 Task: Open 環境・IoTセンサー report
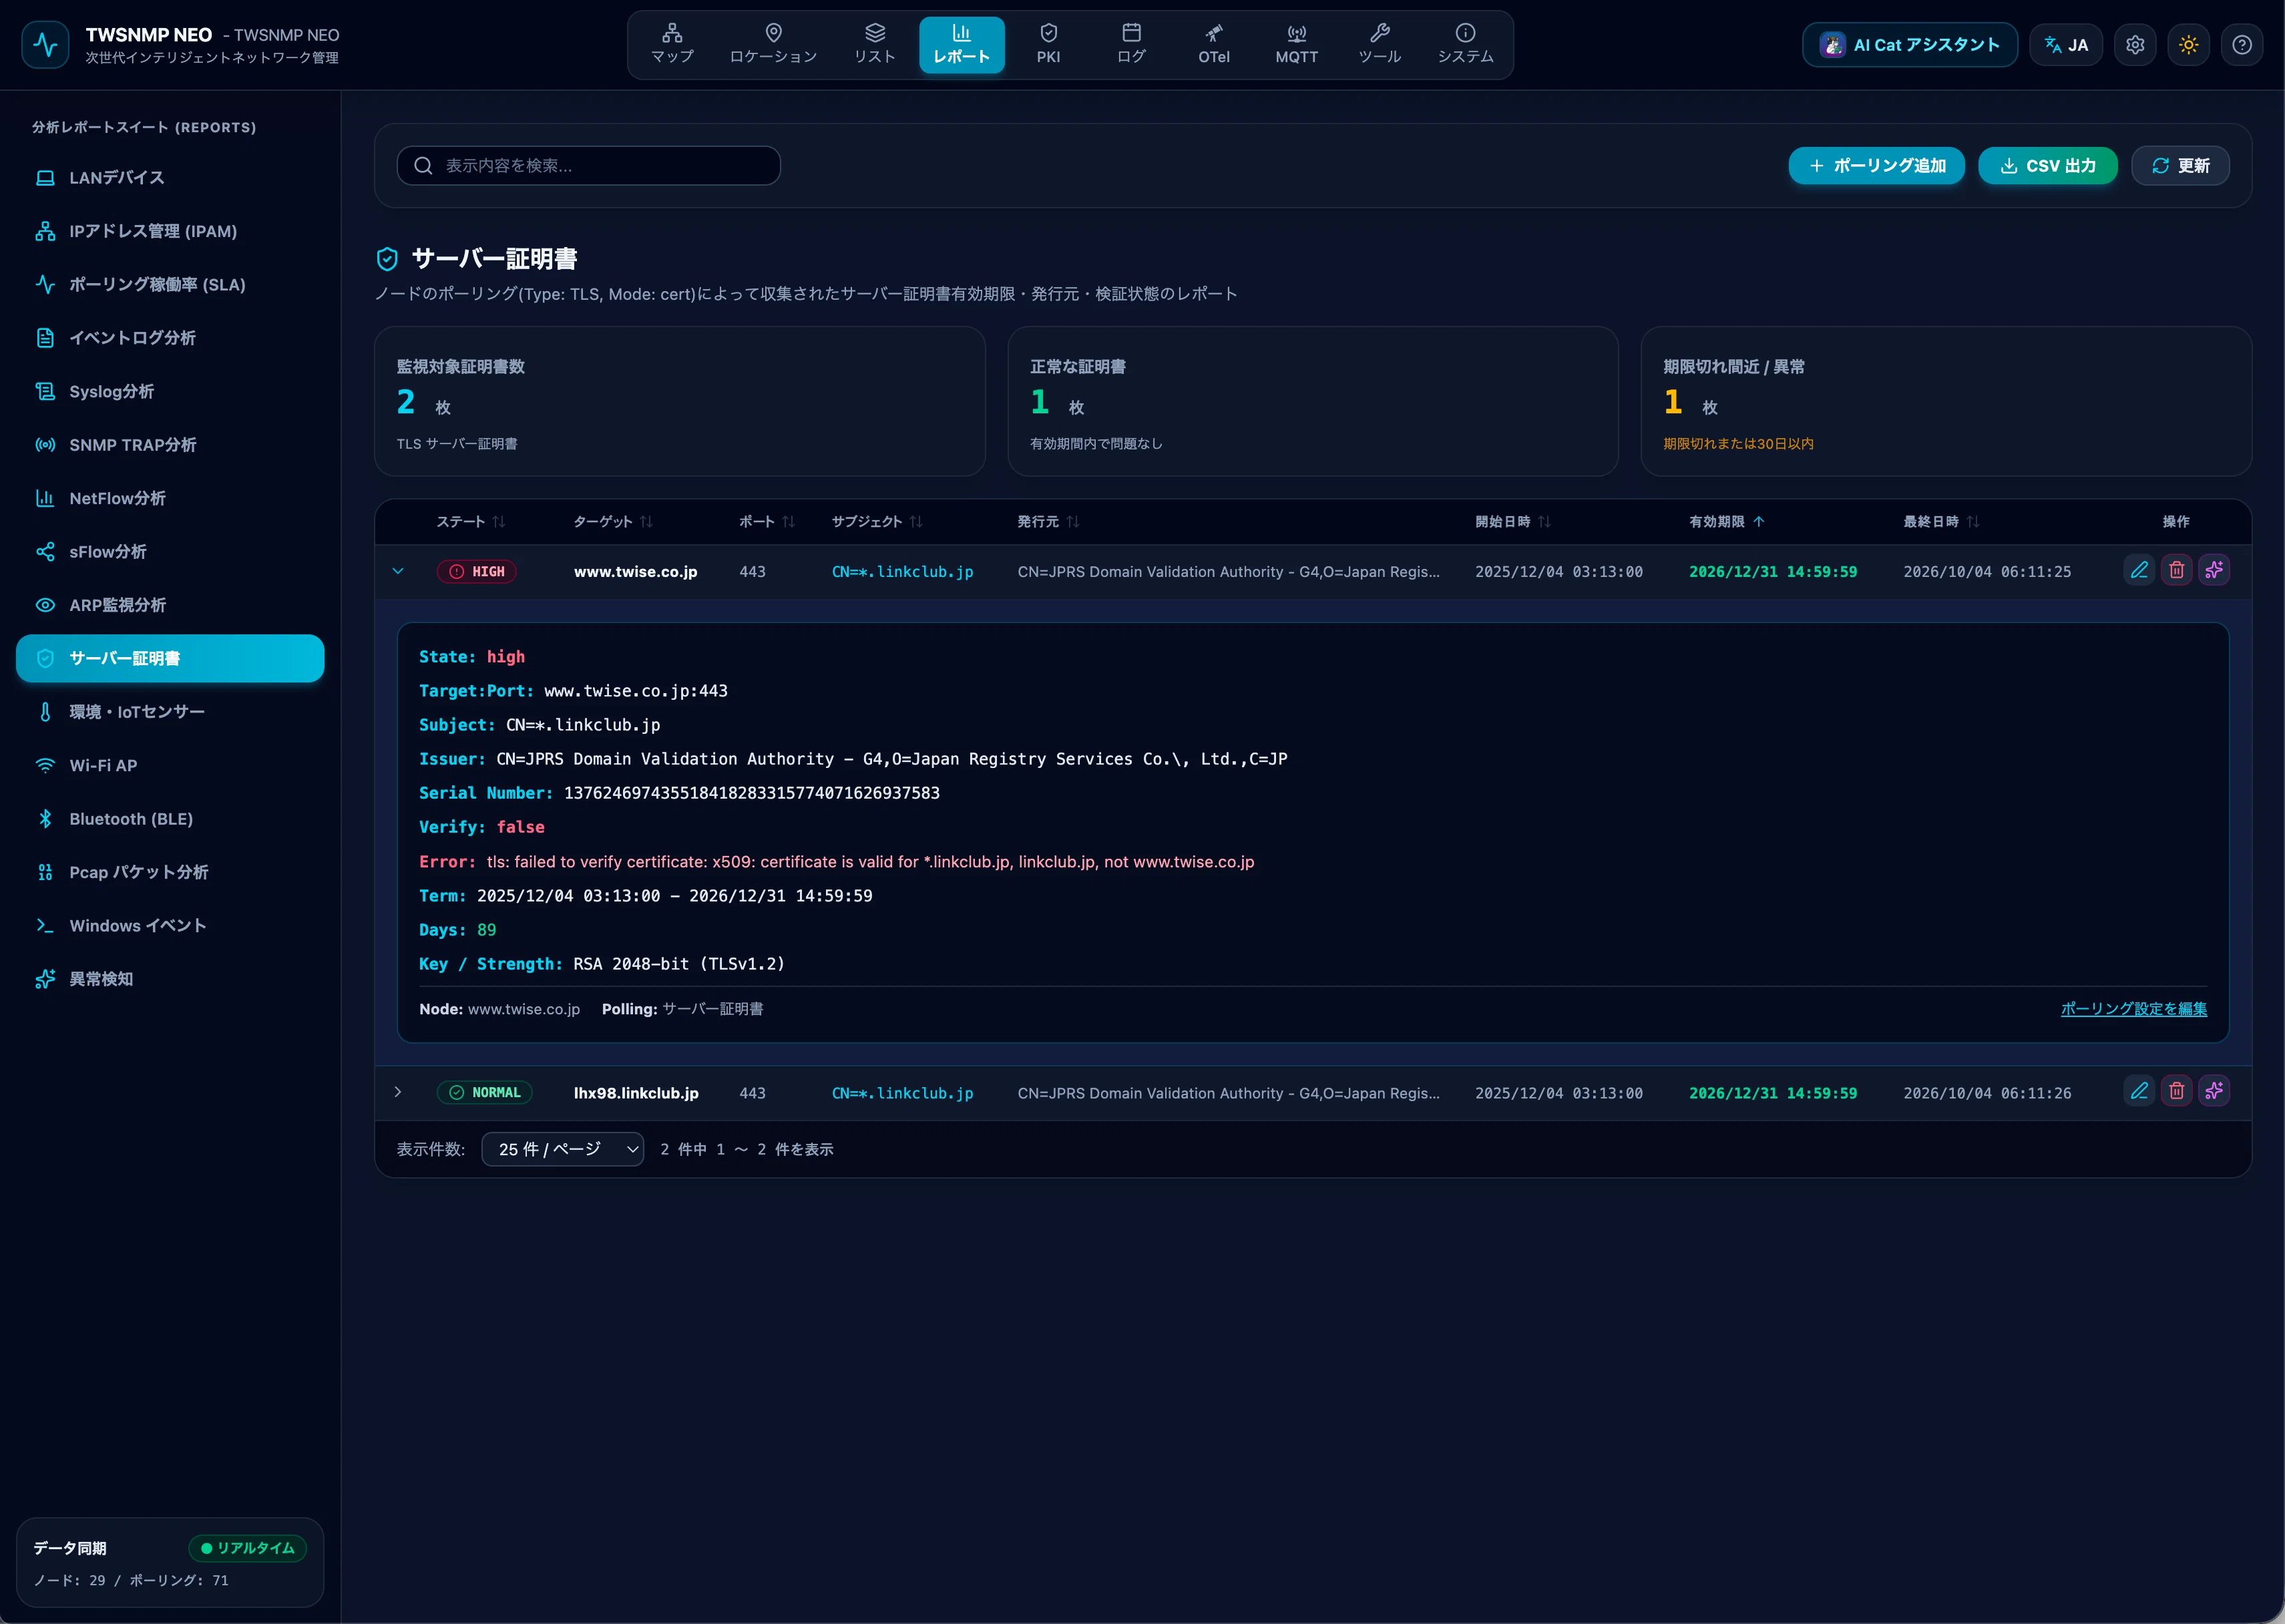coord(170,712)
